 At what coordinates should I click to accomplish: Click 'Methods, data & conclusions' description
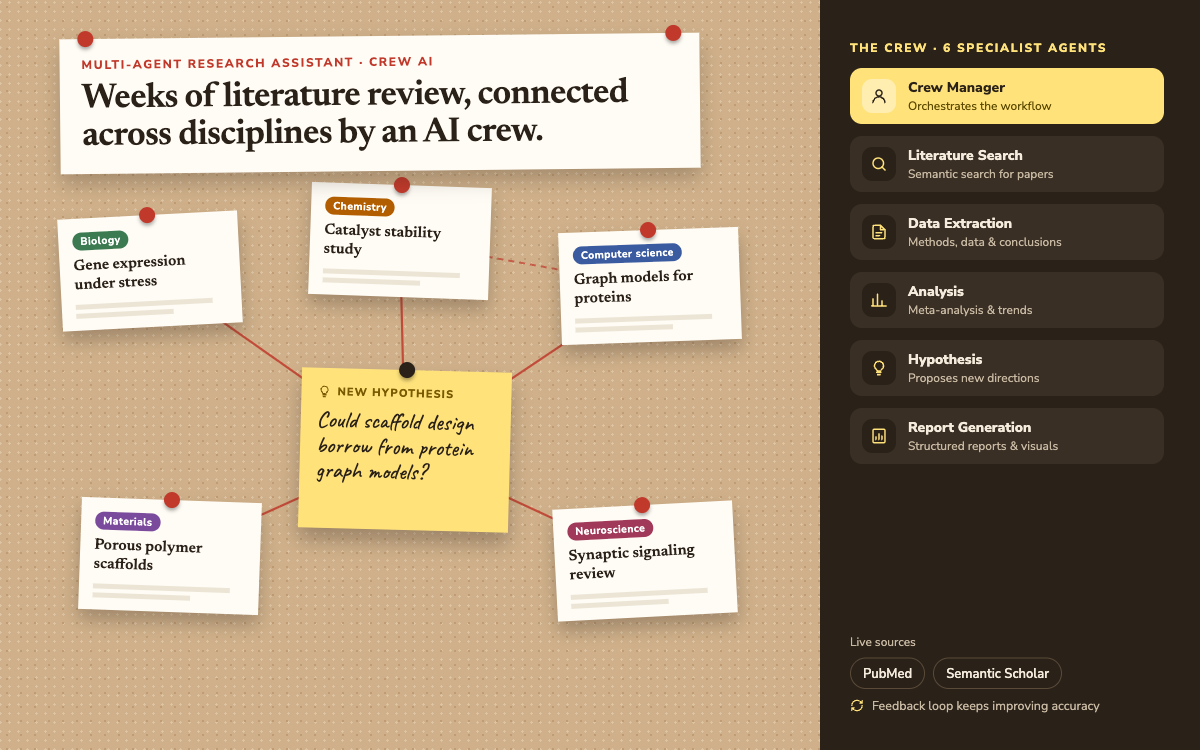tap(985, 242)
